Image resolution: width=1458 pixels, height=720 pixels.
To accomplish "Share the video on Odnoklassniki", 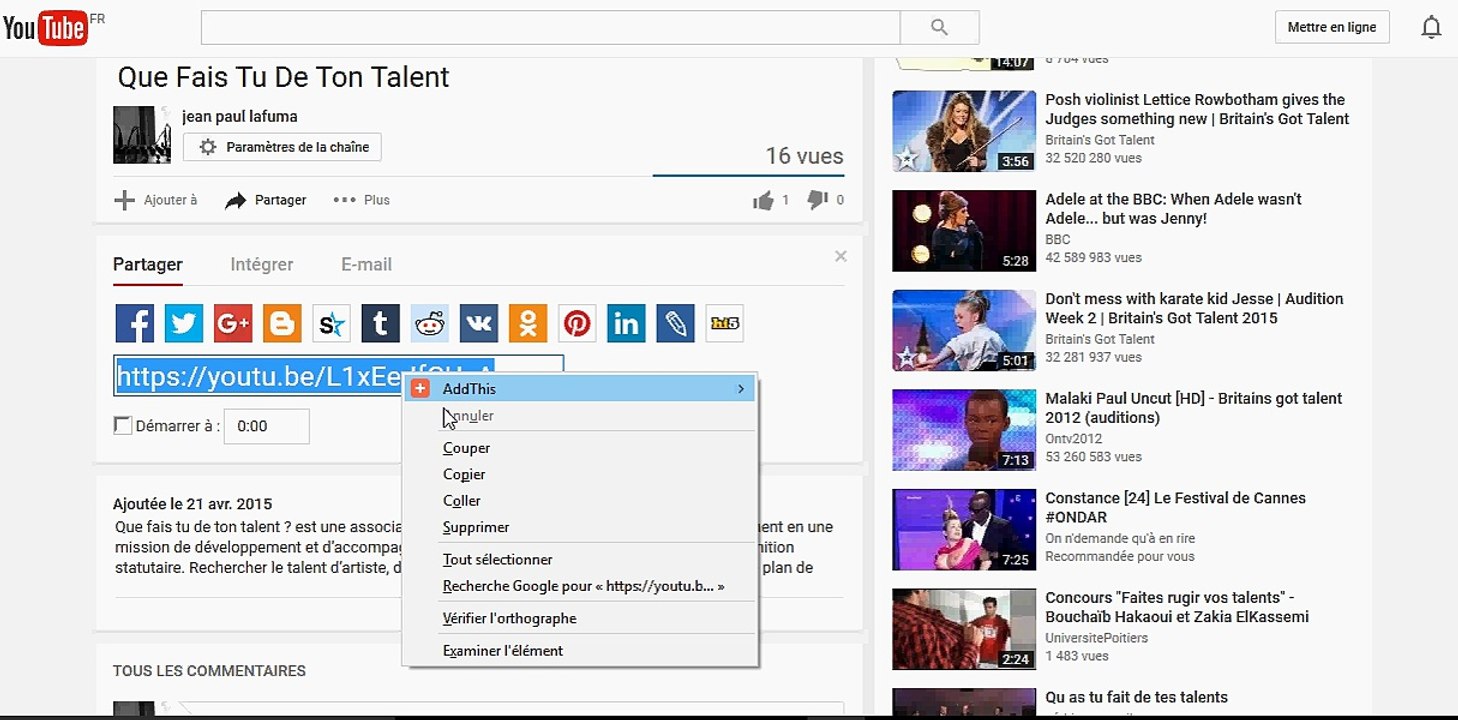I will pyautogui.click(x=528, y=323).
